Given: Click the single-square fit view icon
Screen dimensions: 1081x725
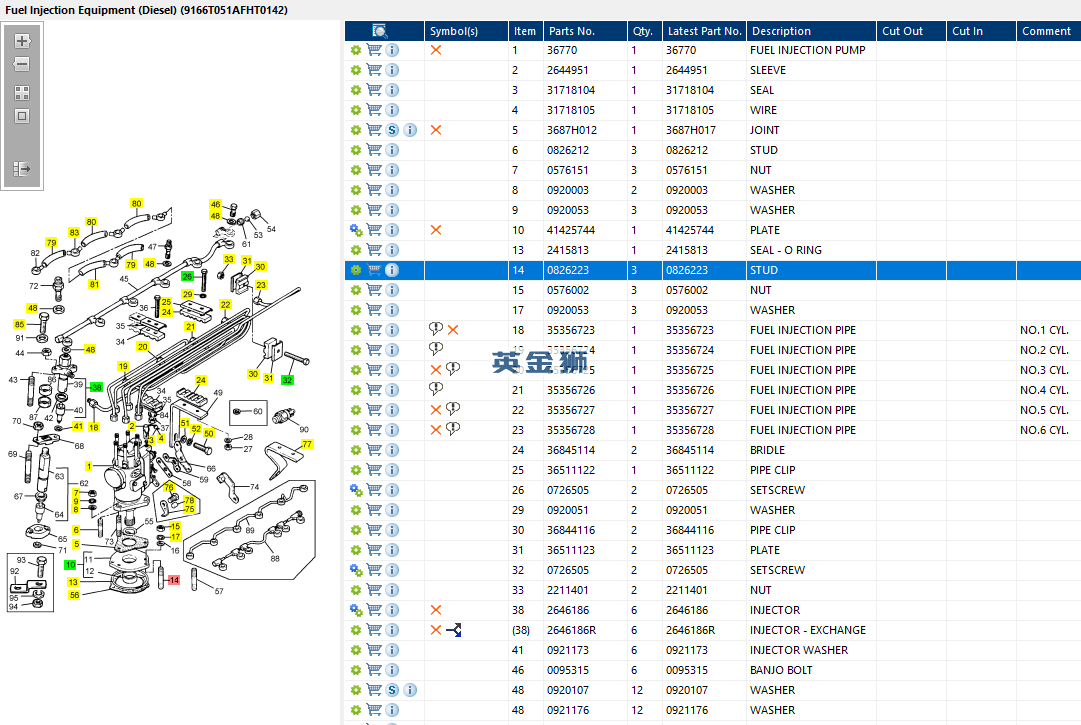Looking at the screenshot, I should (x=22, y=116).
